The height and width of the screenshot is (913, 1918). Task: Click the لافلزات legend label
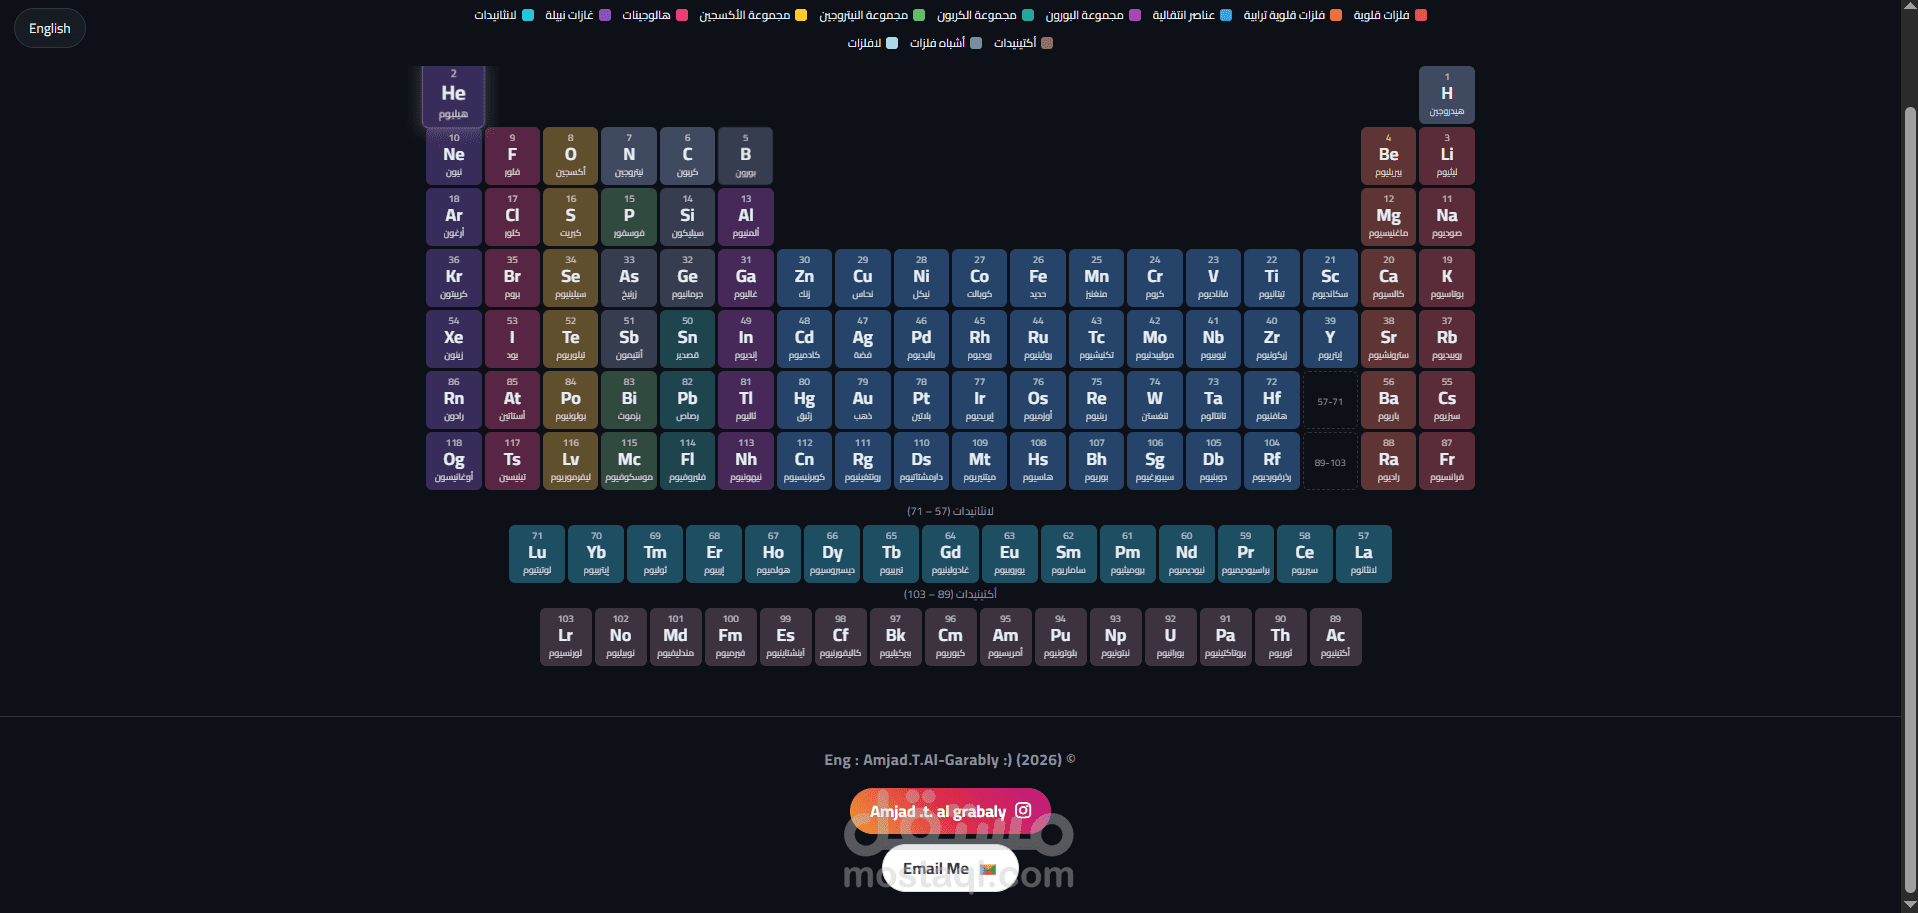(864, 43)
